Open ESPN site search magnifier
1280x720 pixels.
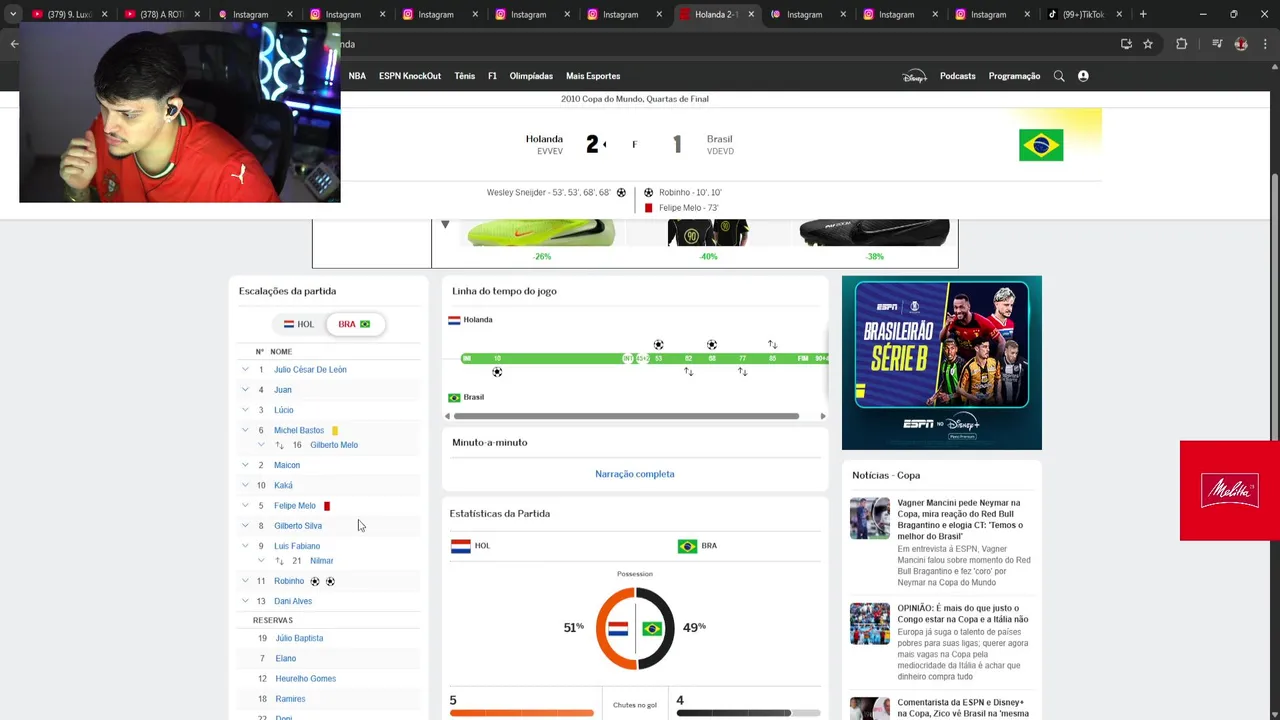1059,76
